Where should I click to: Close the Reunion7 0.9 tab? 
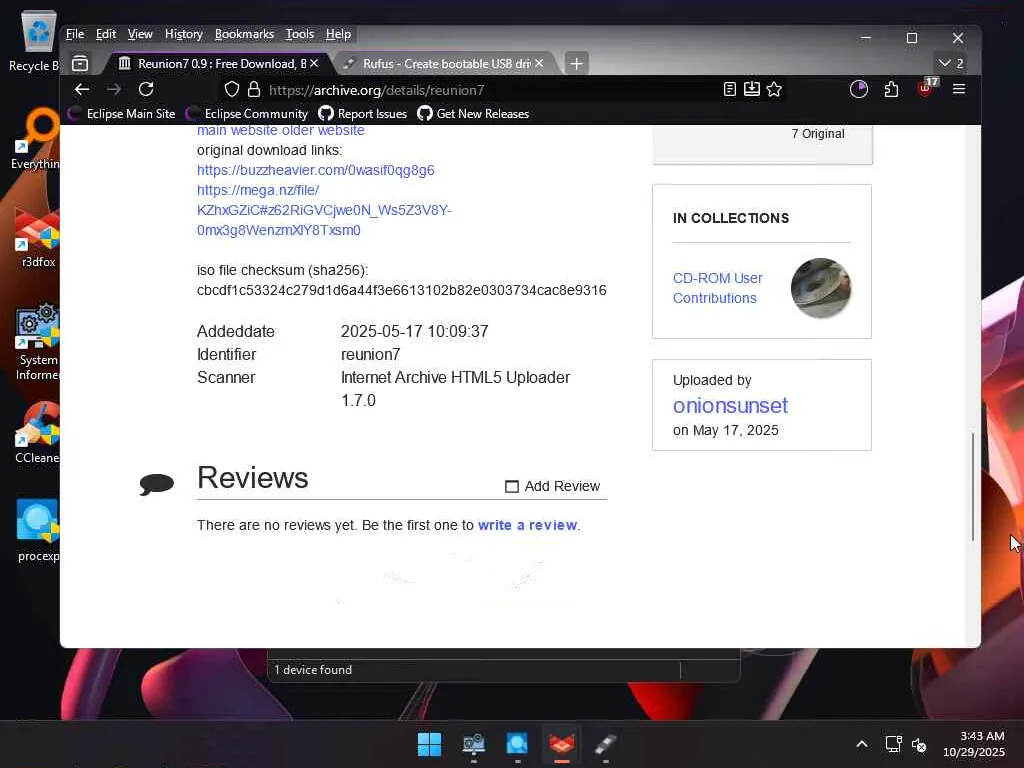click(x=314, y=63)
